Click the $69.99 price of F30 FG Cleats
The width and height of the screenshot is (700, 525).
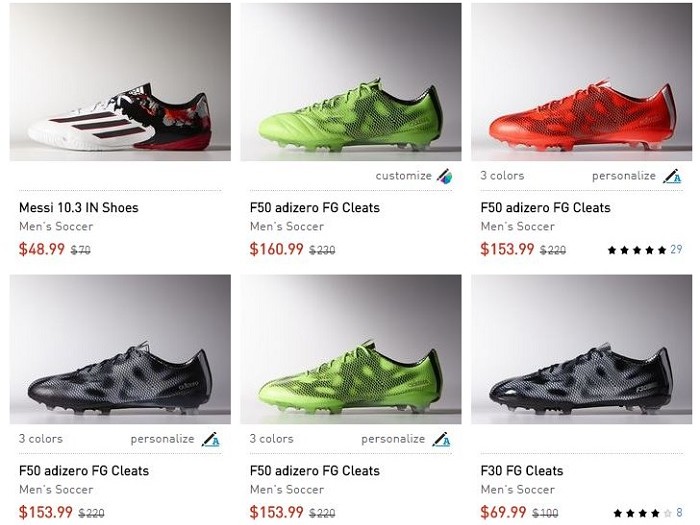[x=504, y=512]
